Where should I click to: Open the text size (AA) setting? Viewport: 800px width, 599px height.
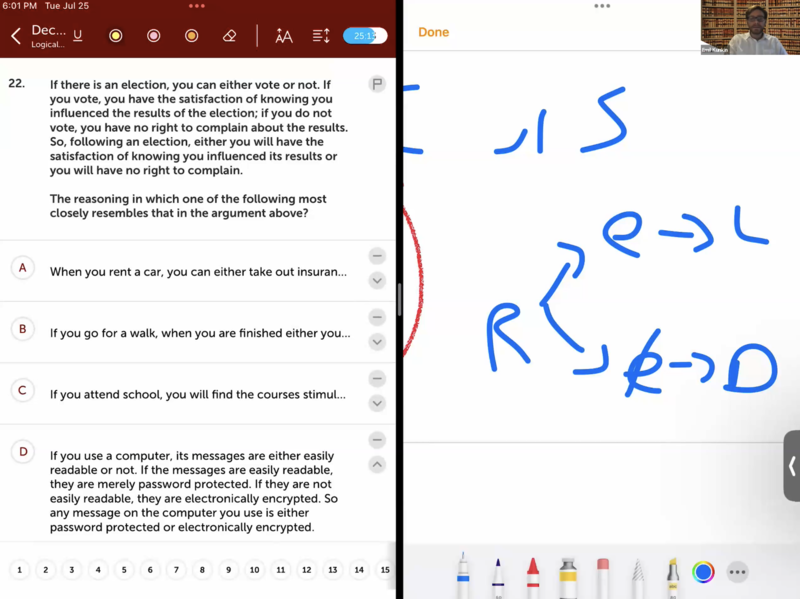[x=284, y=36]
